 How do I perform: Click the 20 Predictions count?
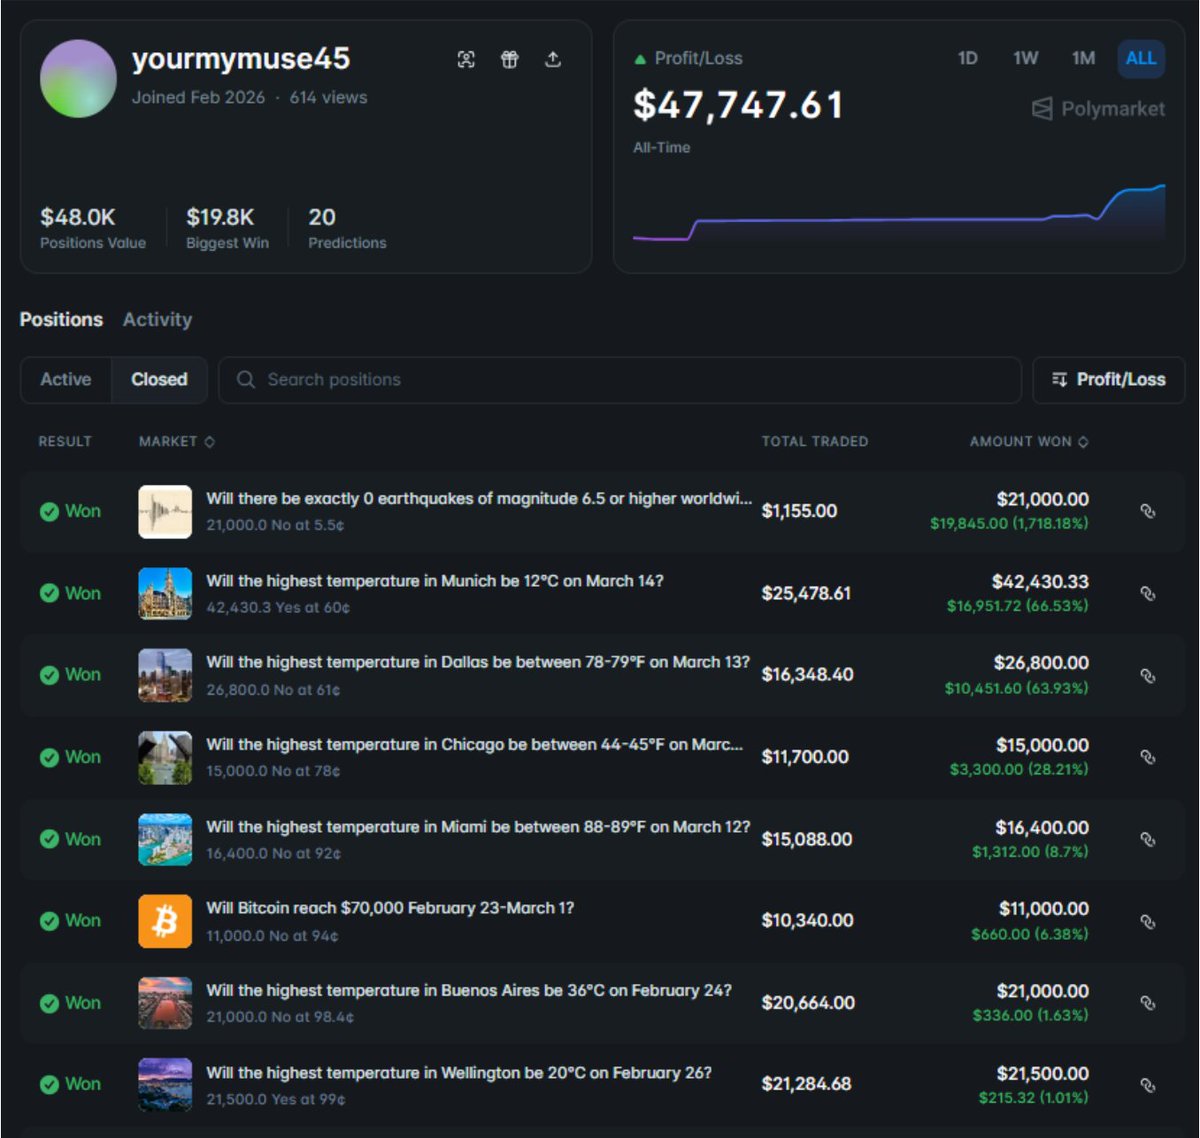click(x=322, y=217)
